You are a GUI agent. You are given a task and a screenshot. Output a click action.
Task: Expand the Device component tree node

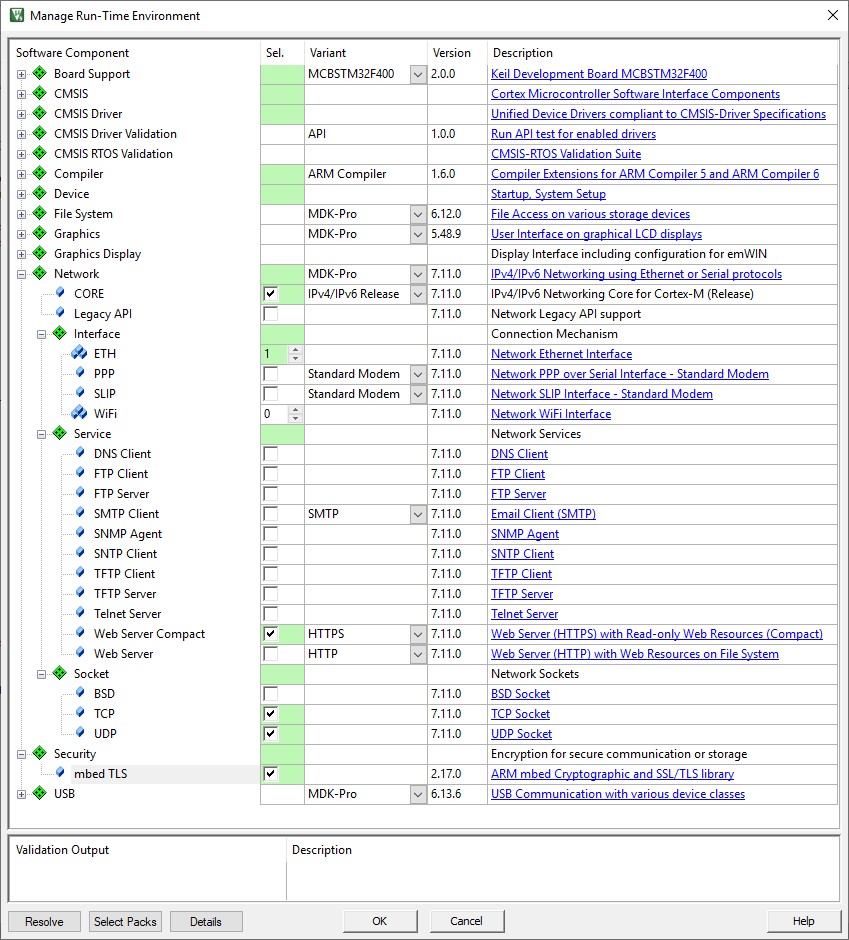(21, 194)
